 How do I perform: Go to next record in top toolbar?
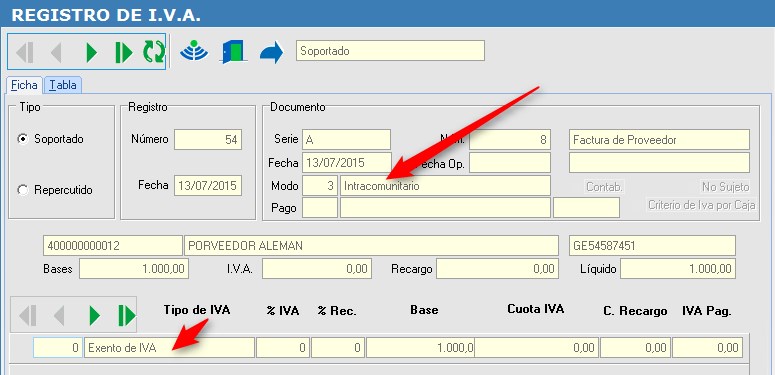pyautogui.click(x=91, y=52)
